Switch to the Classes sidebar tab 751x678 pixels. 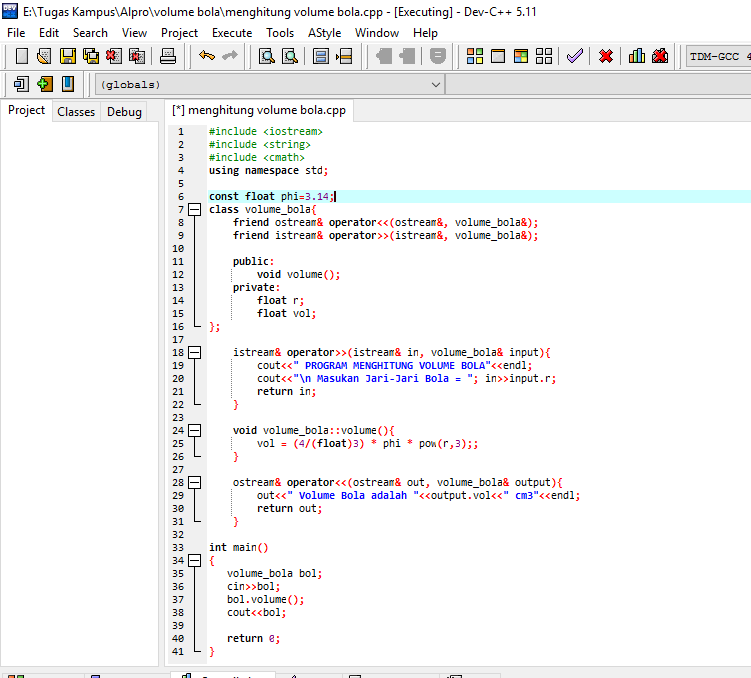76,112
